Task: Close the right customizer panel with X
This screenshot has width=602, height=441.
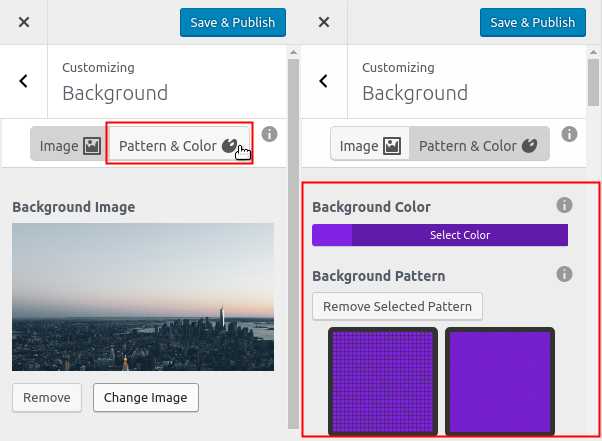Action: coord(324,22)
